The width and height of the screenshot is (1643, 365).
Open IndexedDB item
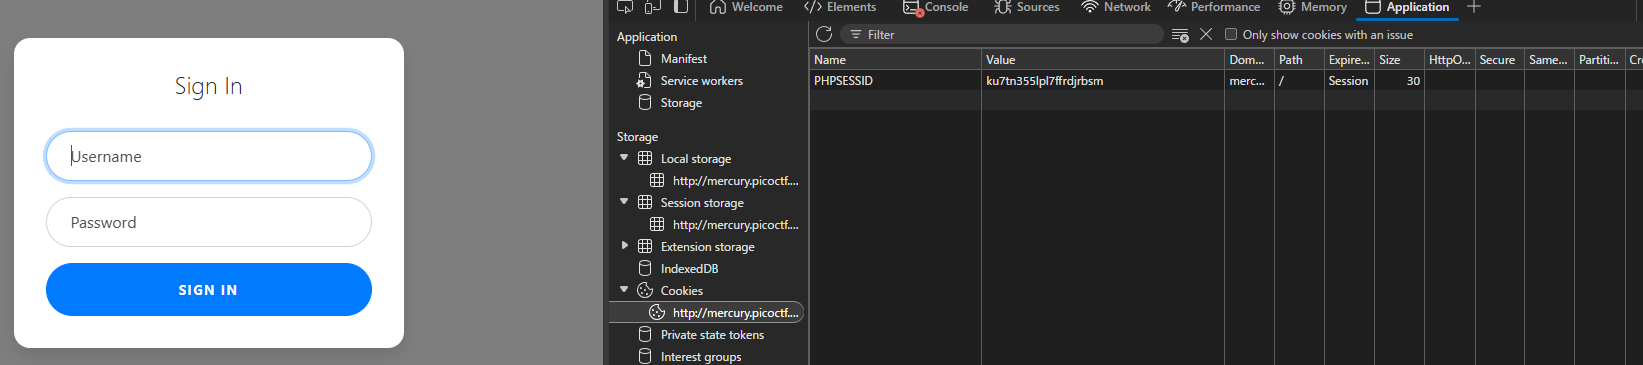point(689,269)
